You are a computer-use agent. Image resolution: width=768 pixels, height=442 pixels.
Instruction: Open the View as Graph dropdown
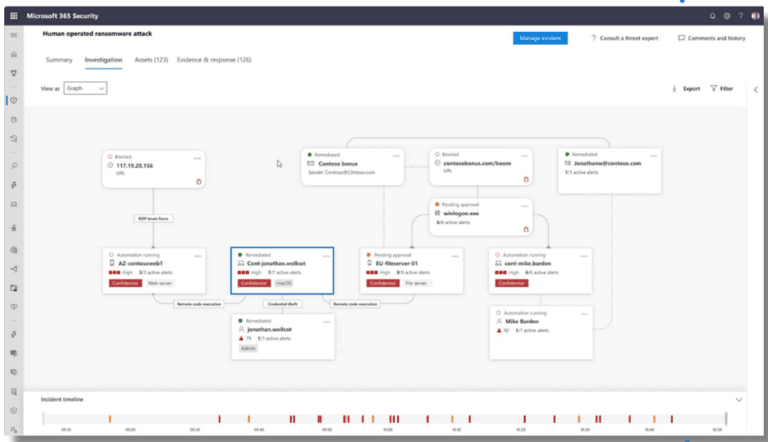click(86, 88)
